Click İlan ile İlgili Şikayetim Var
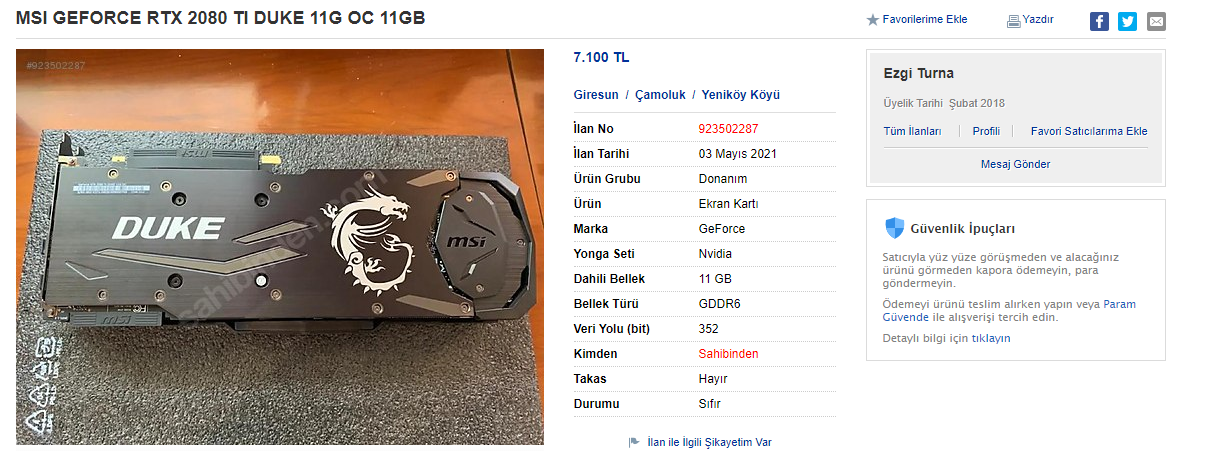 709,442
